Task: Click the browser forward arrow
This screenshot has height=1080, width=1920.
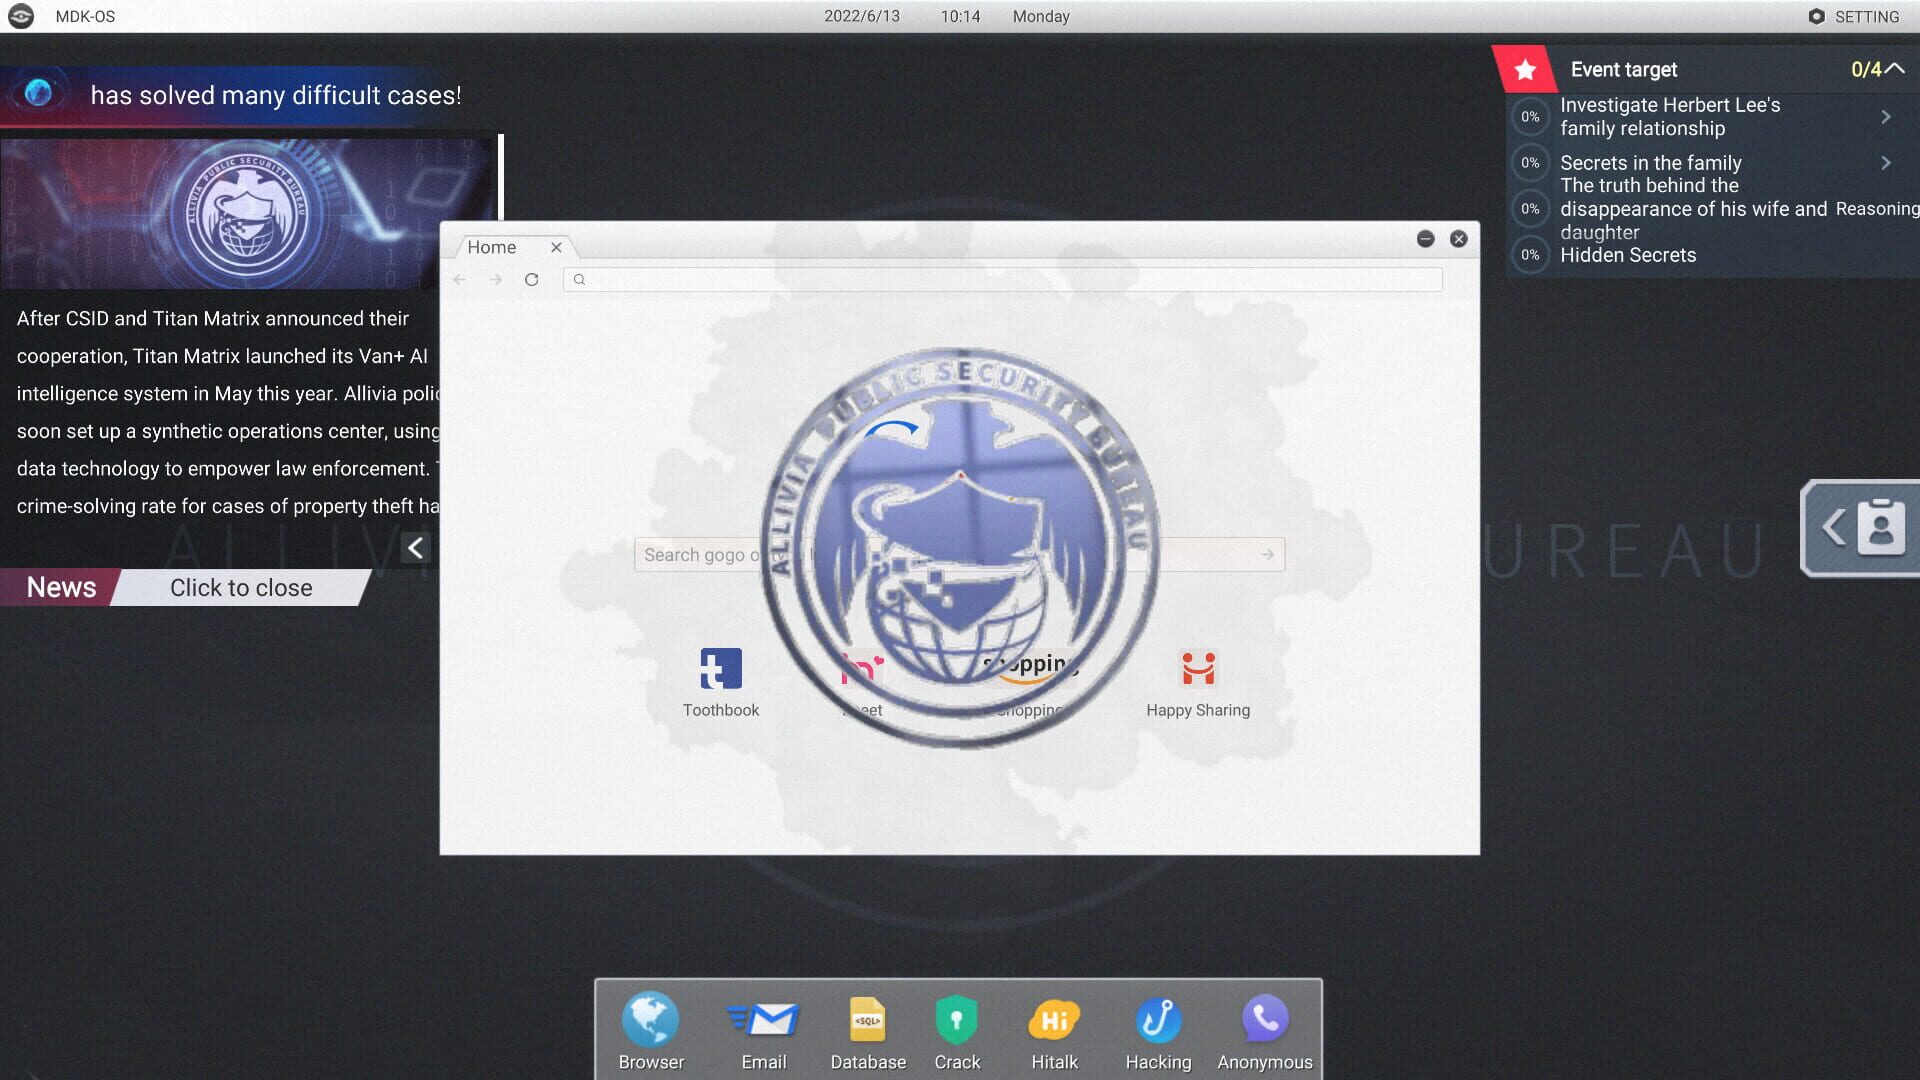Action: pos(496,279)
